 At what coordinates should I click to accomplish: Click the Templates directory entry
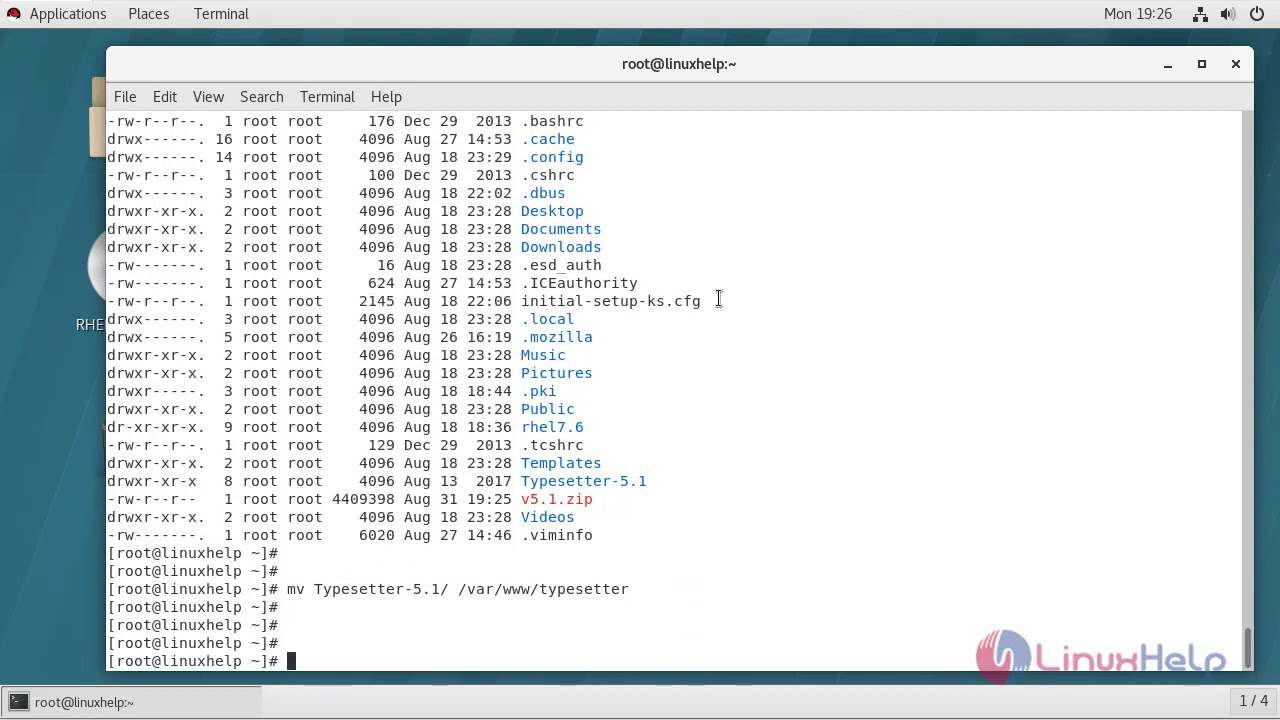(560, 463)
